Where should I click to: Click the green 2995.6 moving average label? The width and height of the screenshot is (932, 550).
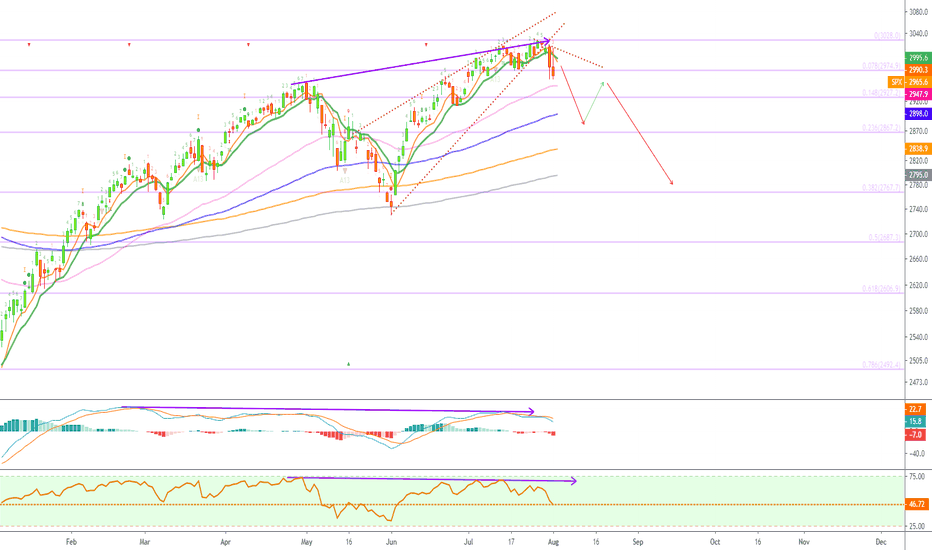pyautogui.click(x=918, y=58)
